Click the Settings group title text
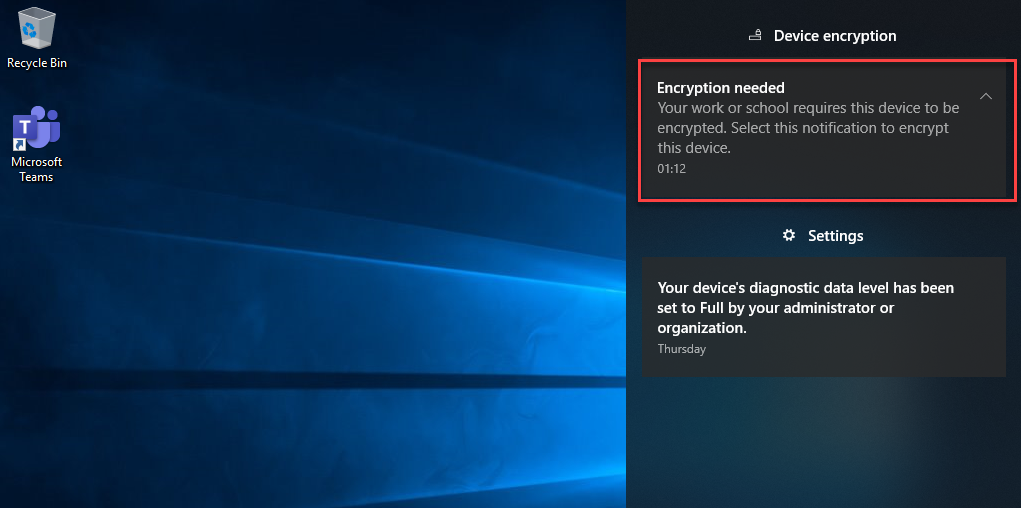1021x508 pixels. tap(835, 235)
